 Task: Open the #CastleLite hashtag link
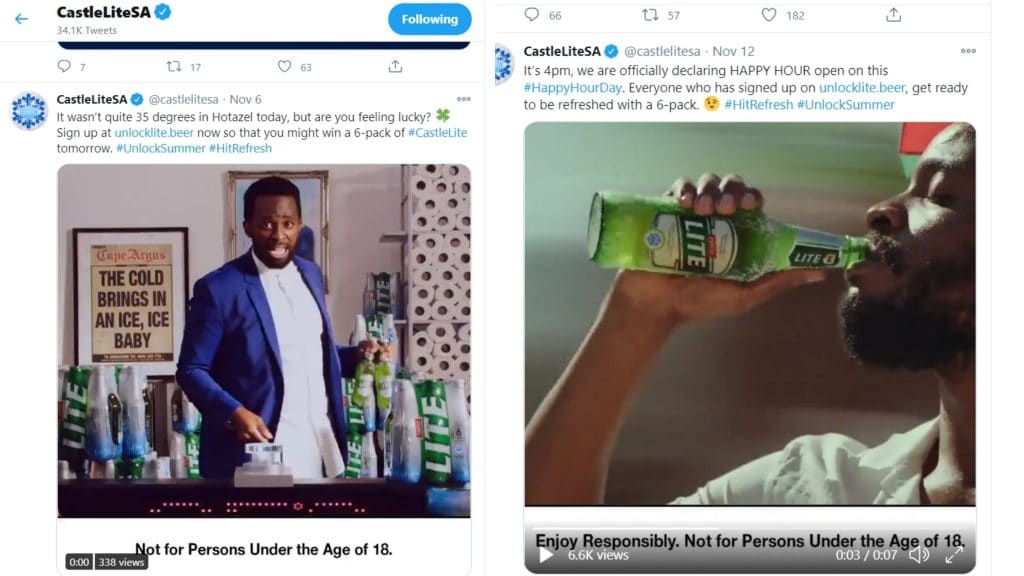pyautogui.click(x=437, y=132)
